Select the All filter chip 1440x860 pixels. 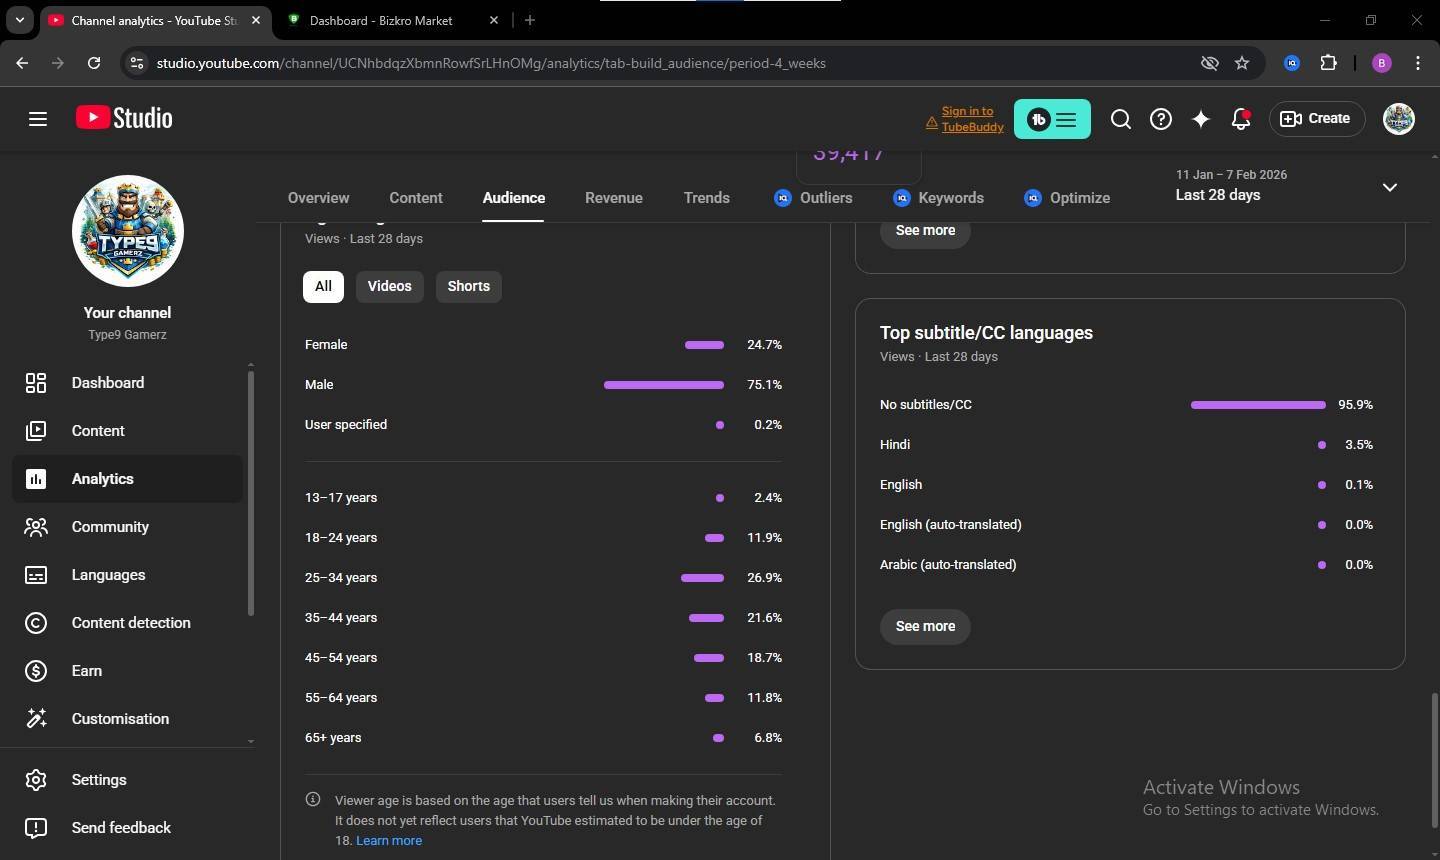[x=323, y=286]
